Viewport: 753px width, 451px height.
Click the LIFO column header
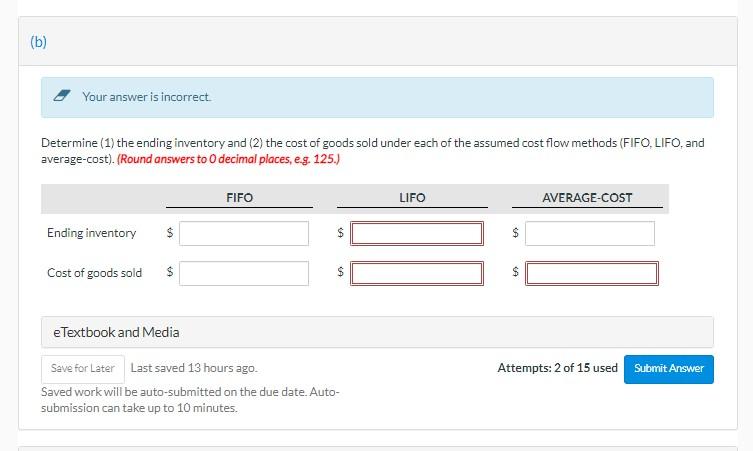412,197
